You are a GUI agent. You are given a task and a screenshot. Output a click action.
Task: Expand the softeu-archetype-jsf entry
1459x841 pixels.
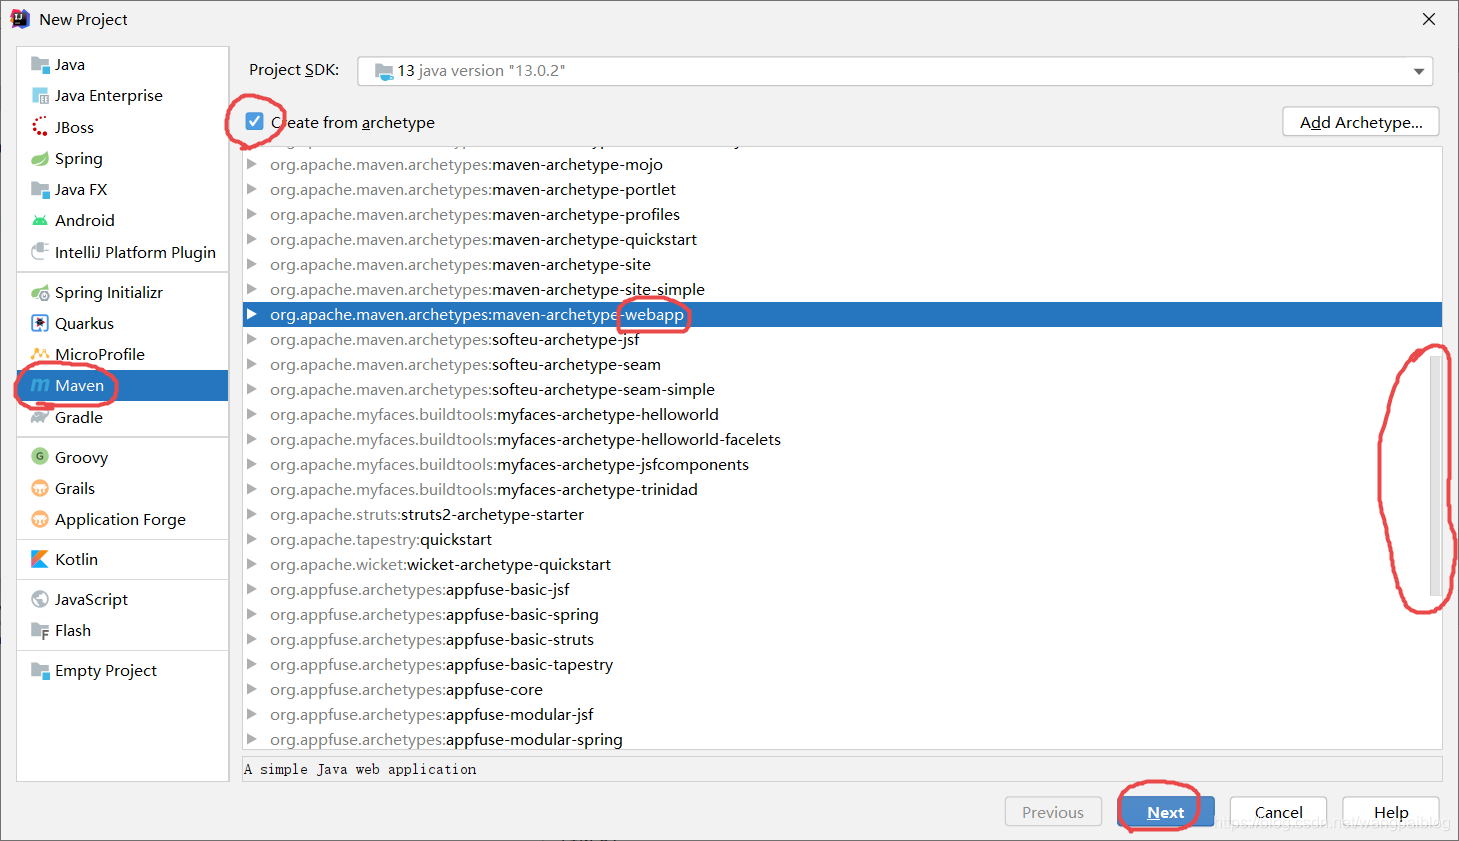(x=252, y=339)
